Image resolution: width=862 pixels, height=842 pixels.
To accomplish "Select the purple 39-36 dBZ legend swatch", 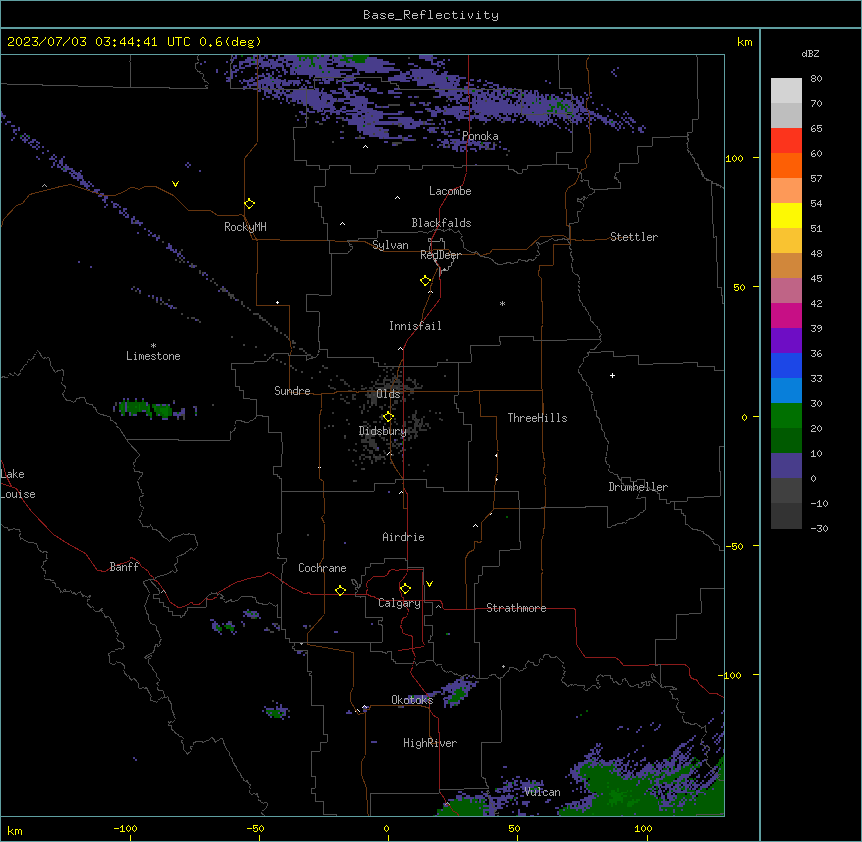I will tap(786, 341).
